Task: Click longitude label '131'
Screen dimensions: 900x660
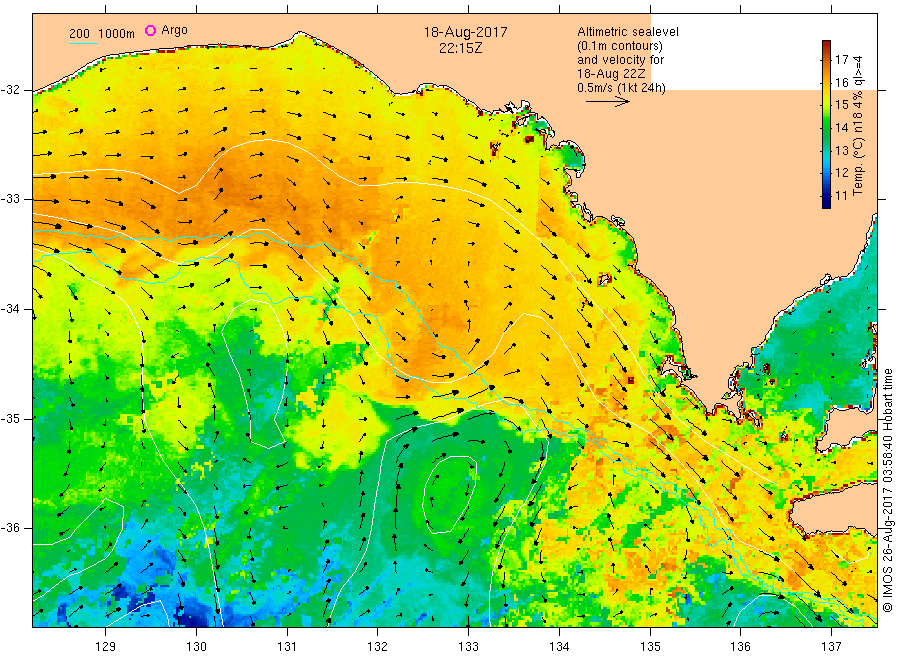Action: [x=287, y=647]
